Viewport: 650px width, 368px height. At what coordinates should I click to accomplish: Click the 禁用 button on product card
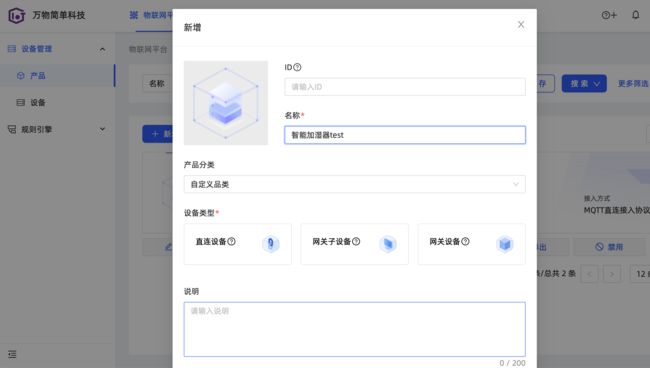click(x=609, y=247)
